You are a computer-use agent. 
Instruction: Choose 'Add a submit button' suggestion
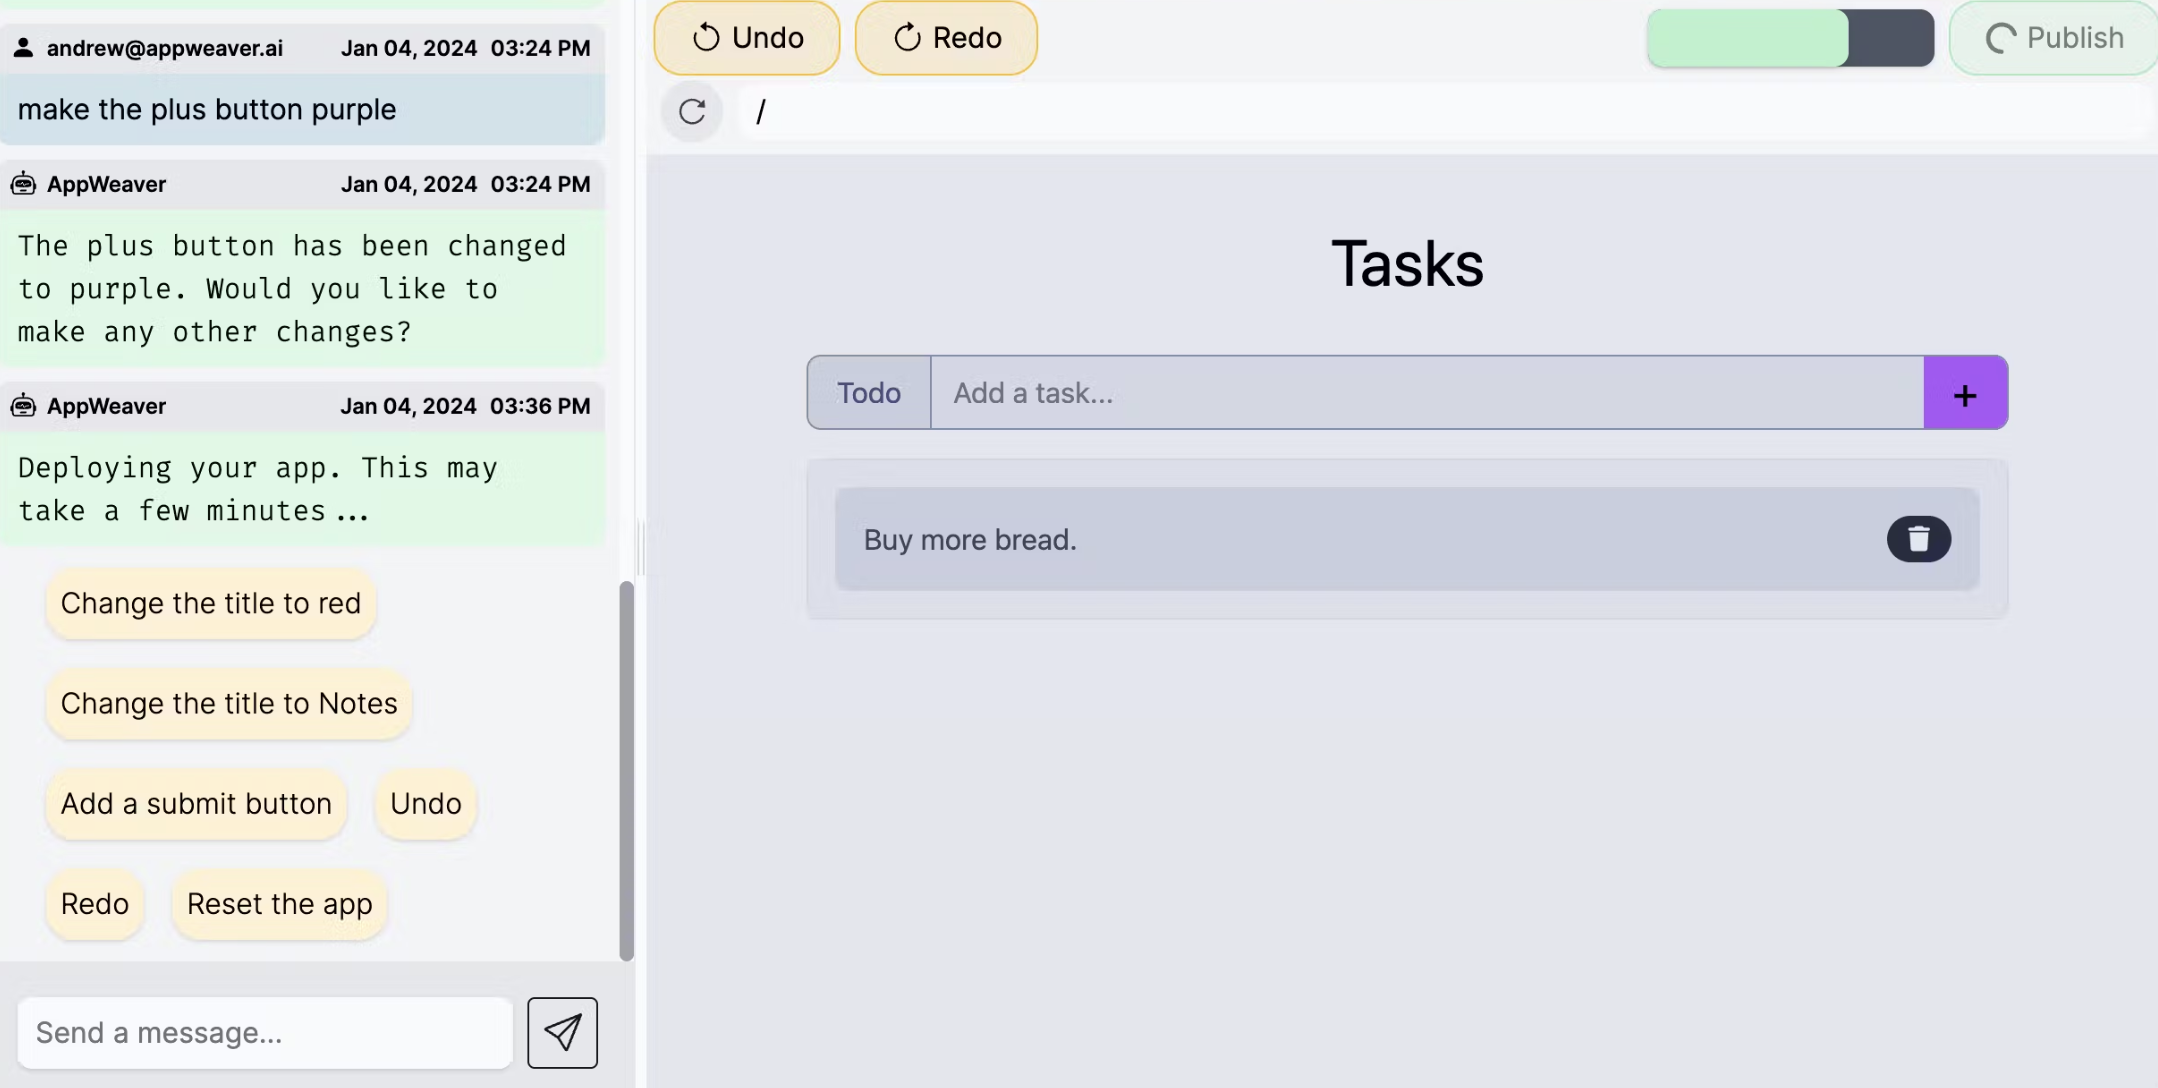pyautogui.click(x=196, y=803)
